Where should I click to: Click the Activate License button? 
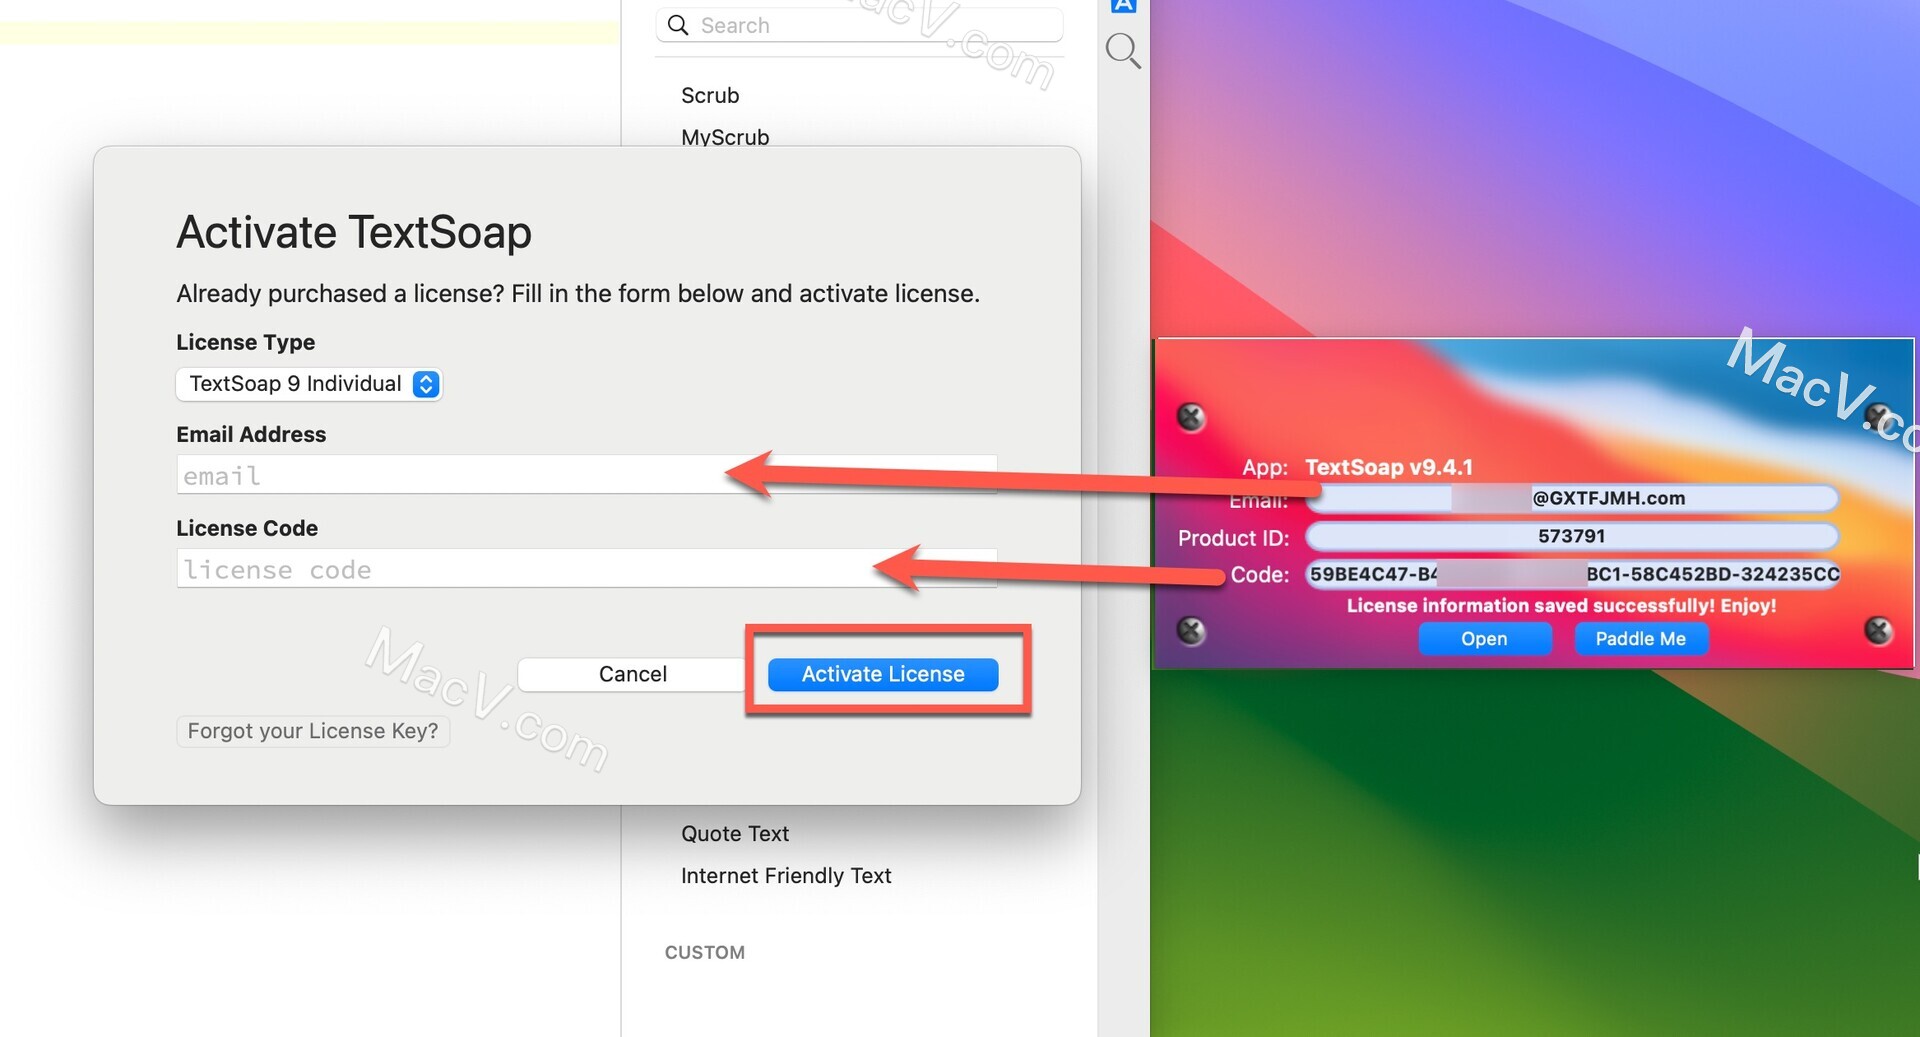tap(883, 674)
